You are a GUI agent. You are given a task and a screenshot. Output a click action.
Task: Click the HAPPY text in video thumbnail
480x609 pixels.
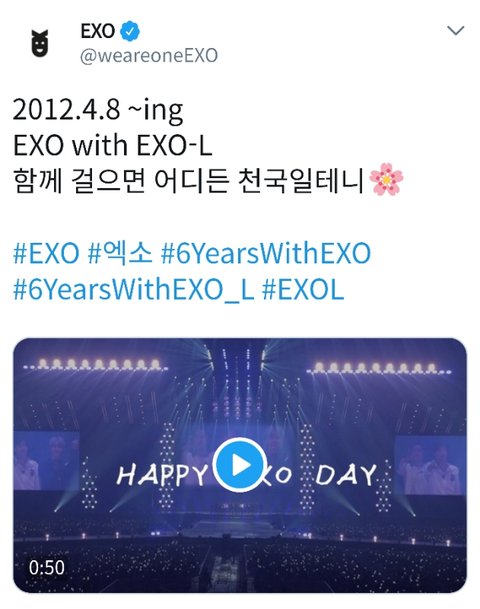(162, 475)
